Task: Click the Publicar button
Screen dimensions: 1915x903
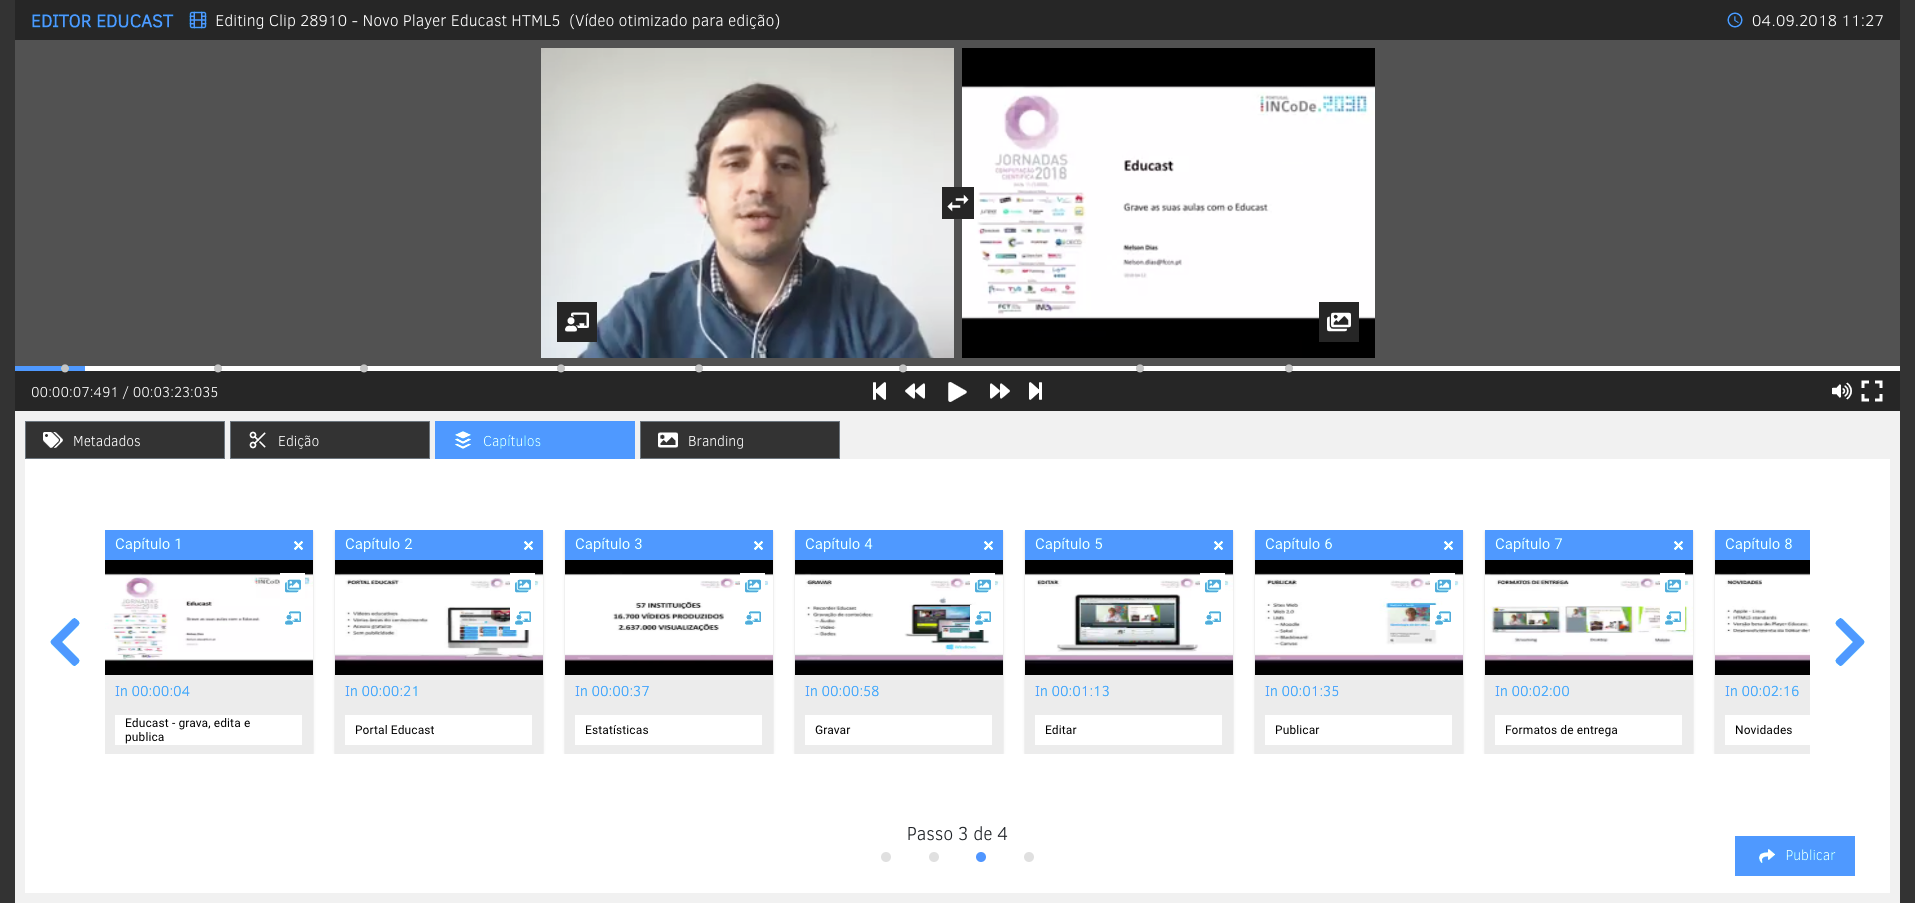Action: [1795, 856]
